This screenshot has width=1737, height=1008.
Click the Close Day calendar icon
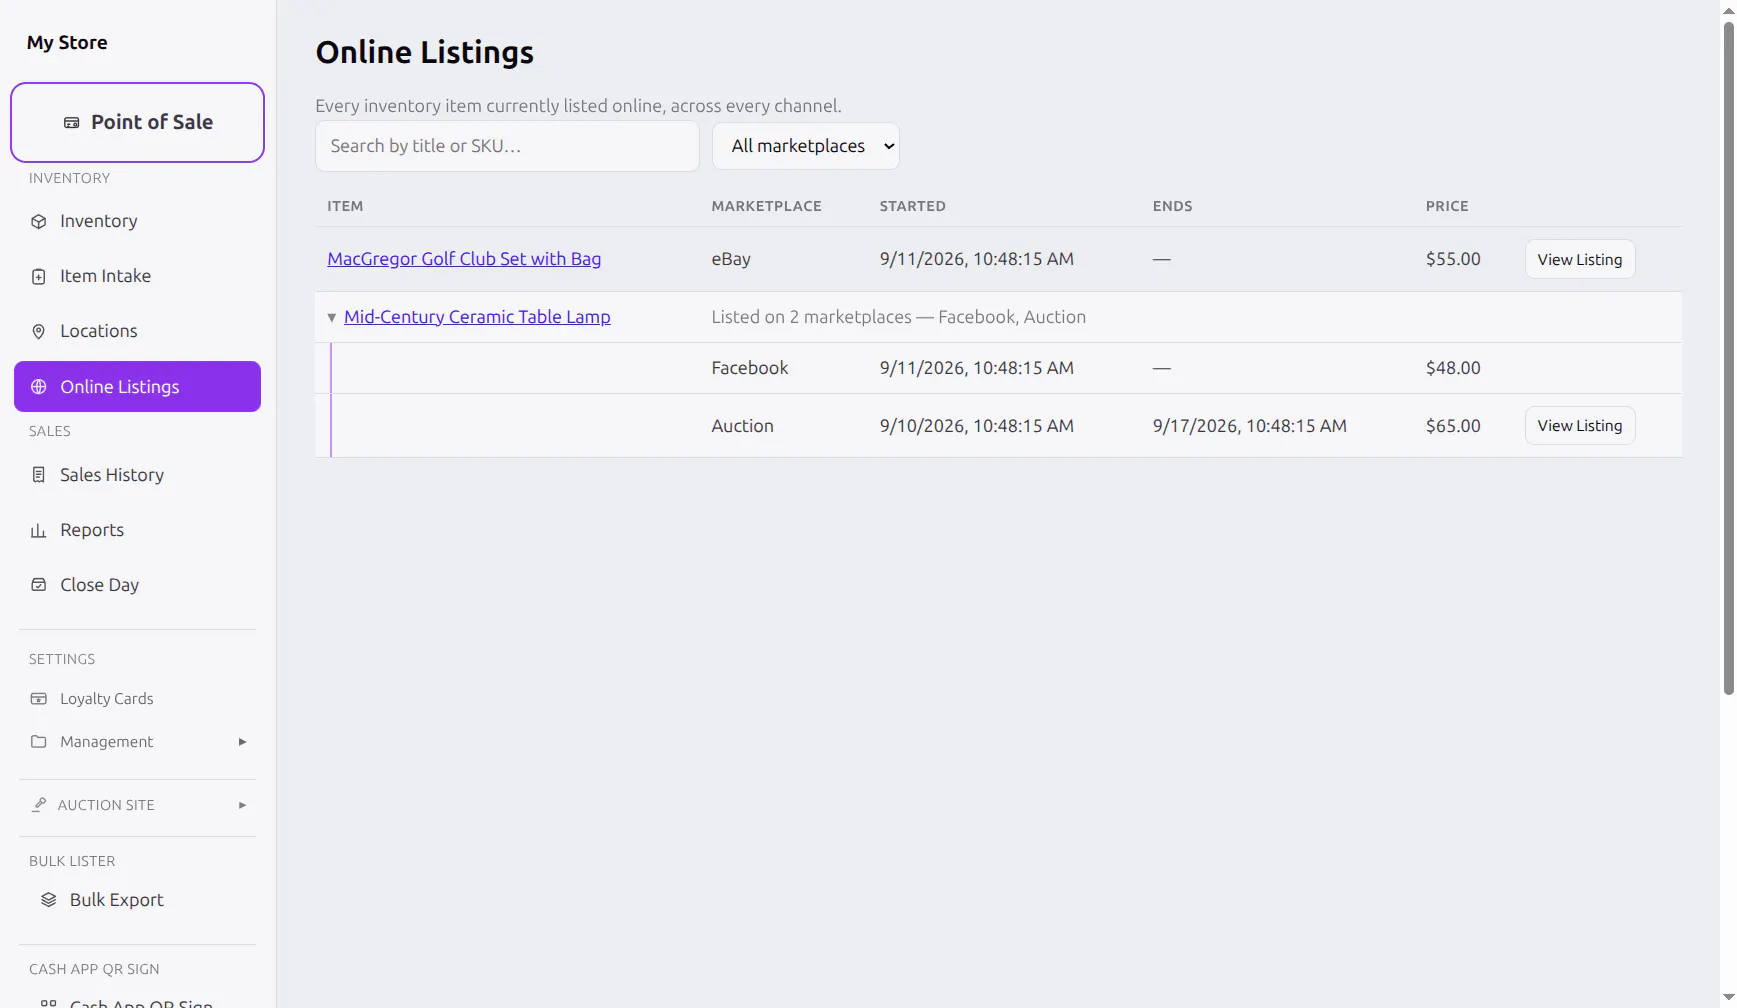38,585
